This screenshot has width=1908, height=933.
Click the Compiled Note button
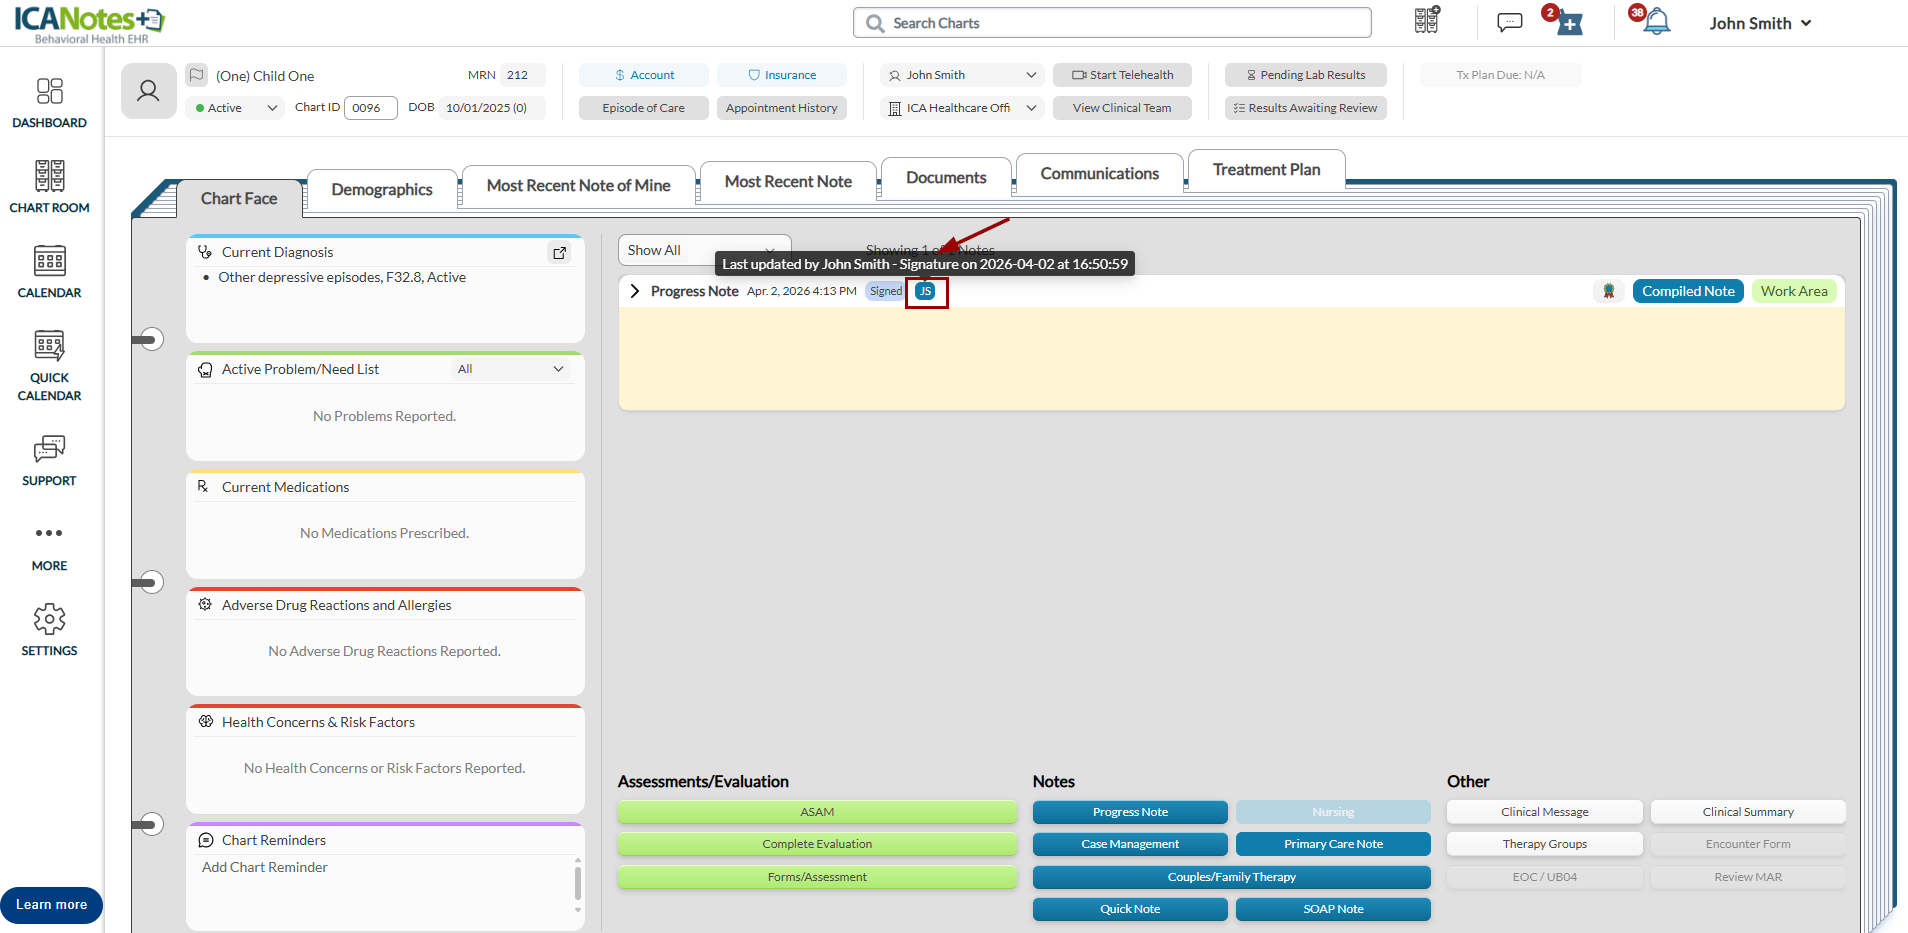pyautogui.click(x=1687, y=291)
